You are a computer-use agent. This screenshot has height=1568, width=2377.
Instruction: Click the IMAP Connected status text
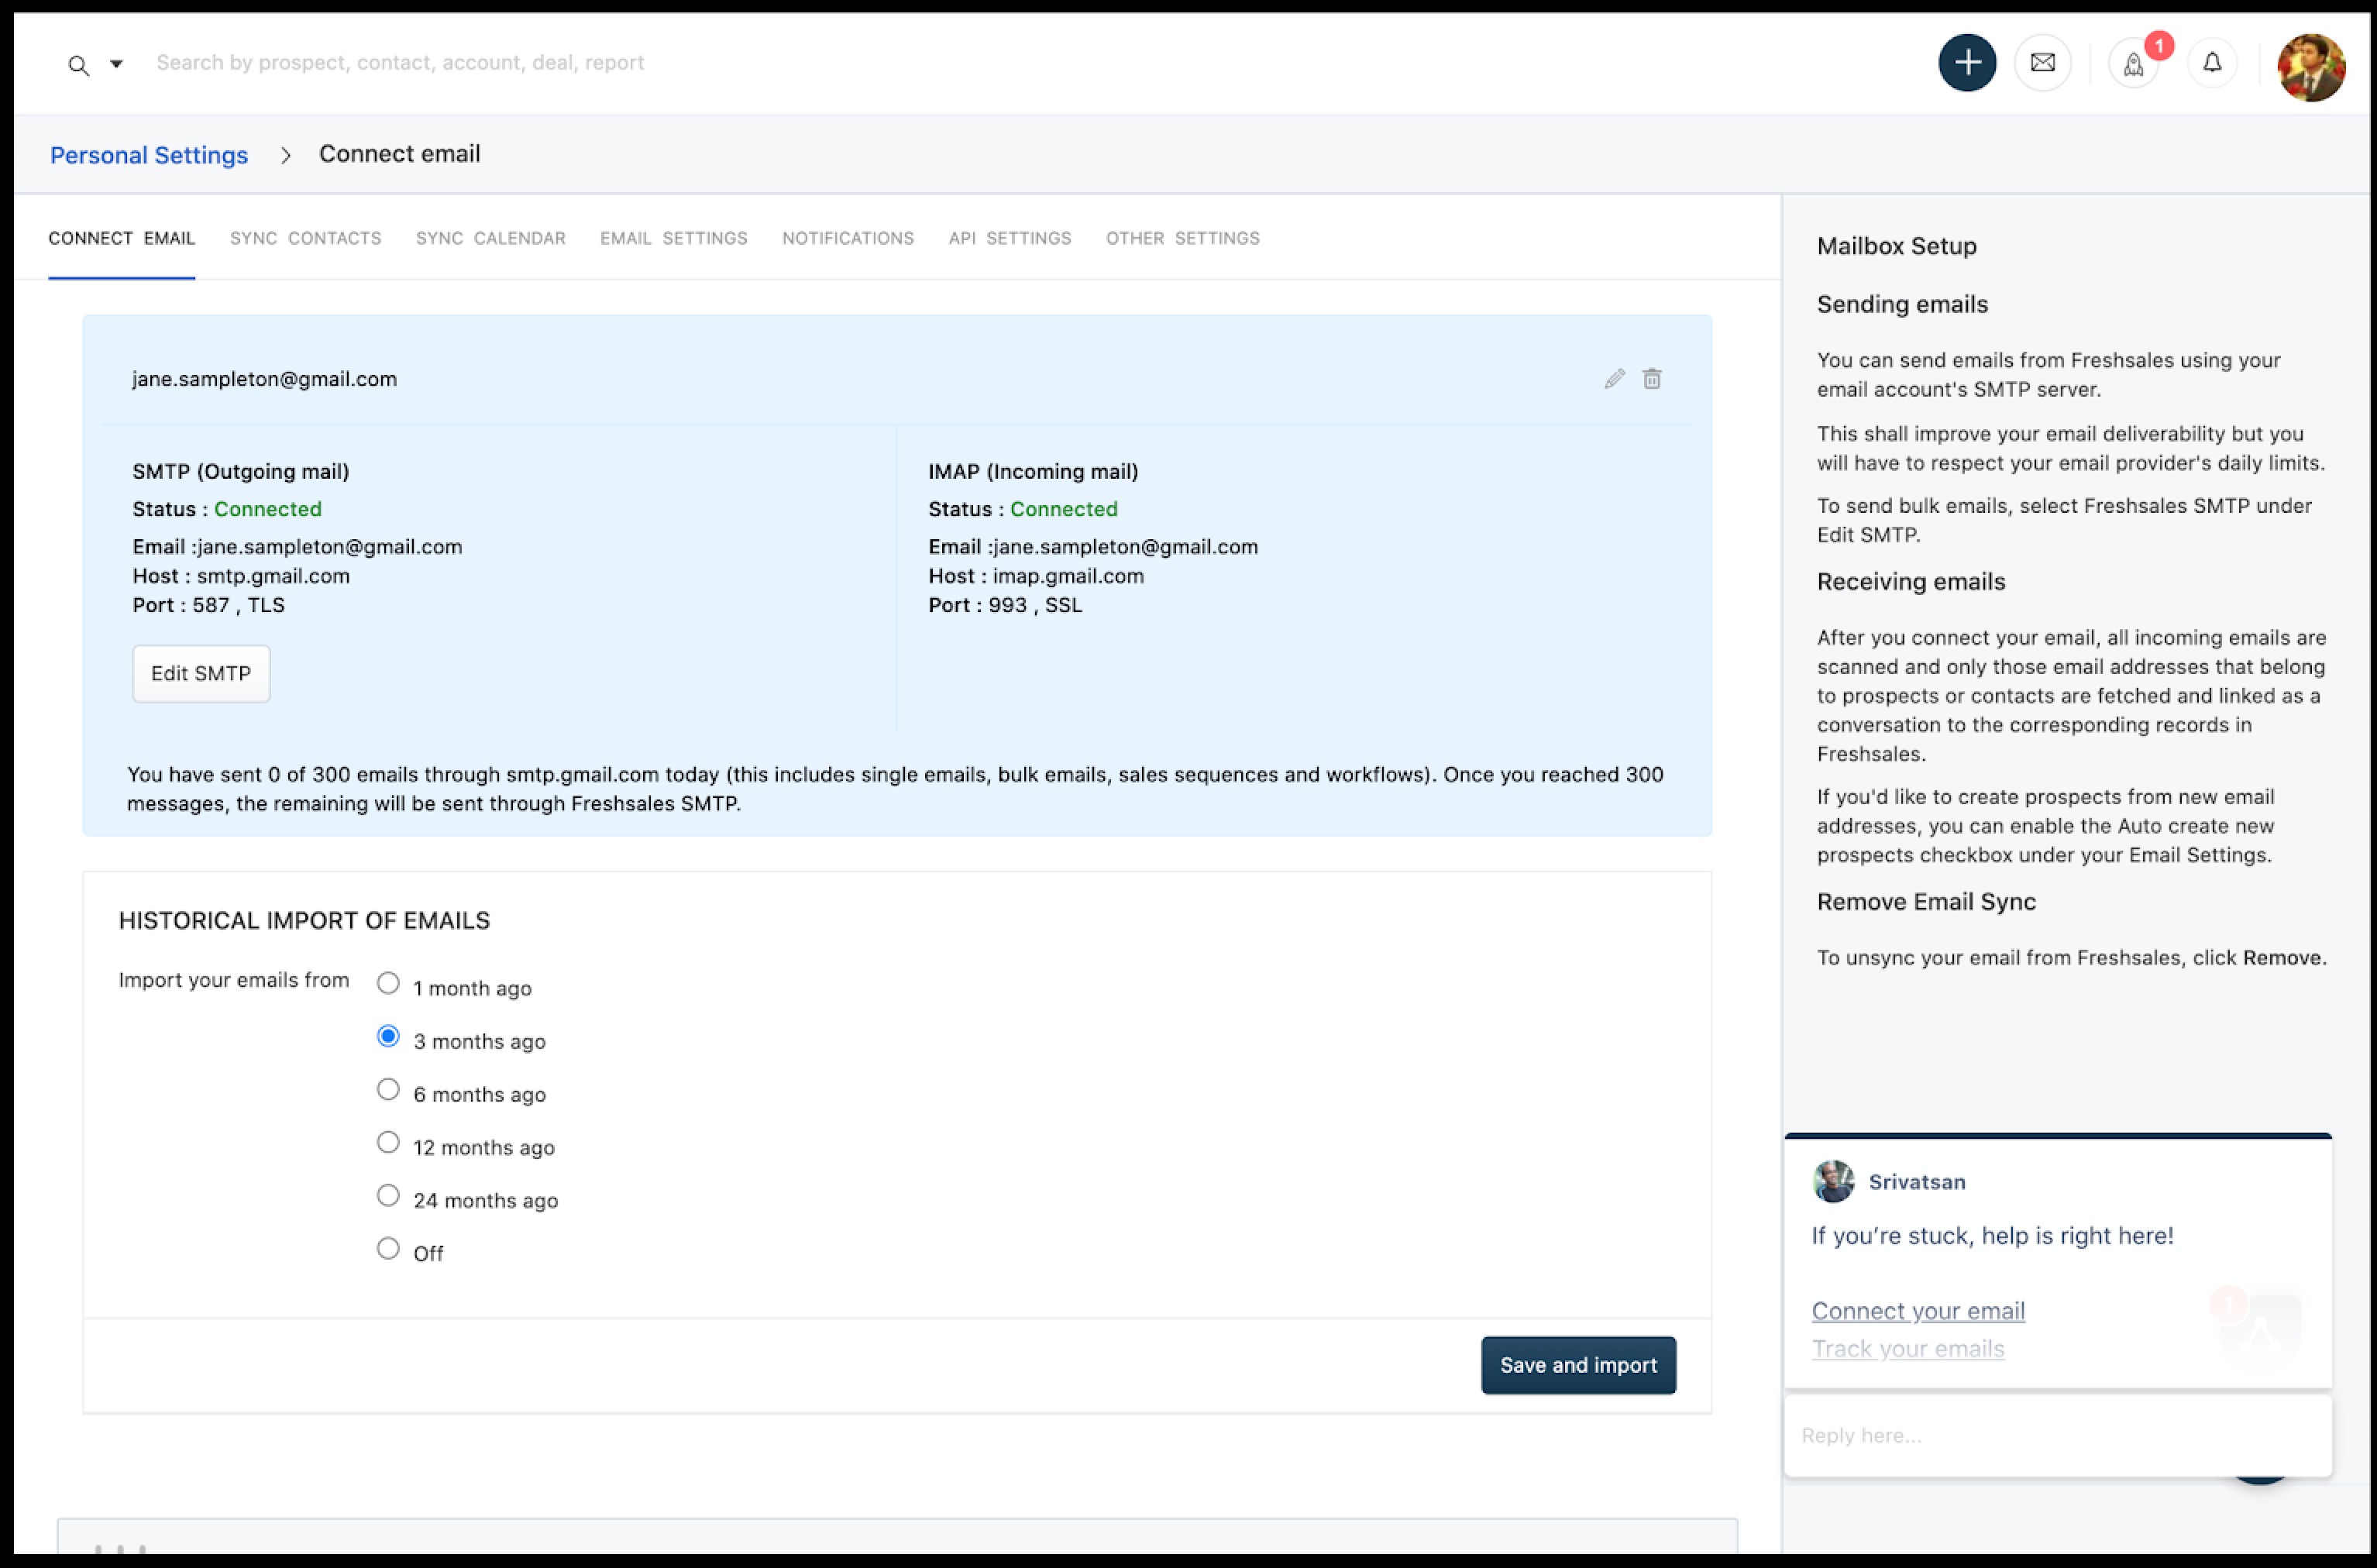pyautogui.click(x=1064, y=509)
